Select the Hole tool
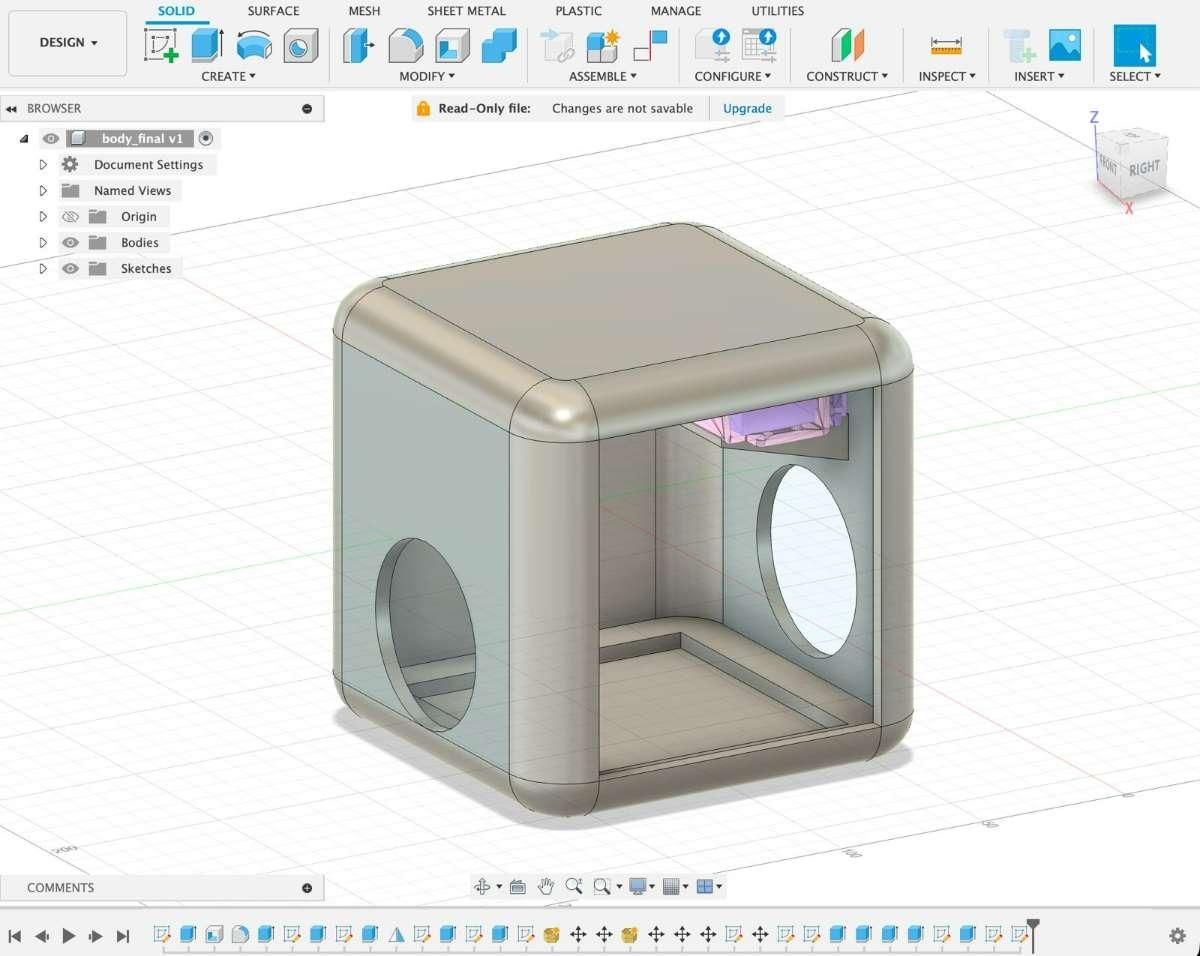This screenshot has width=1200, height=956. click(300, 45)
